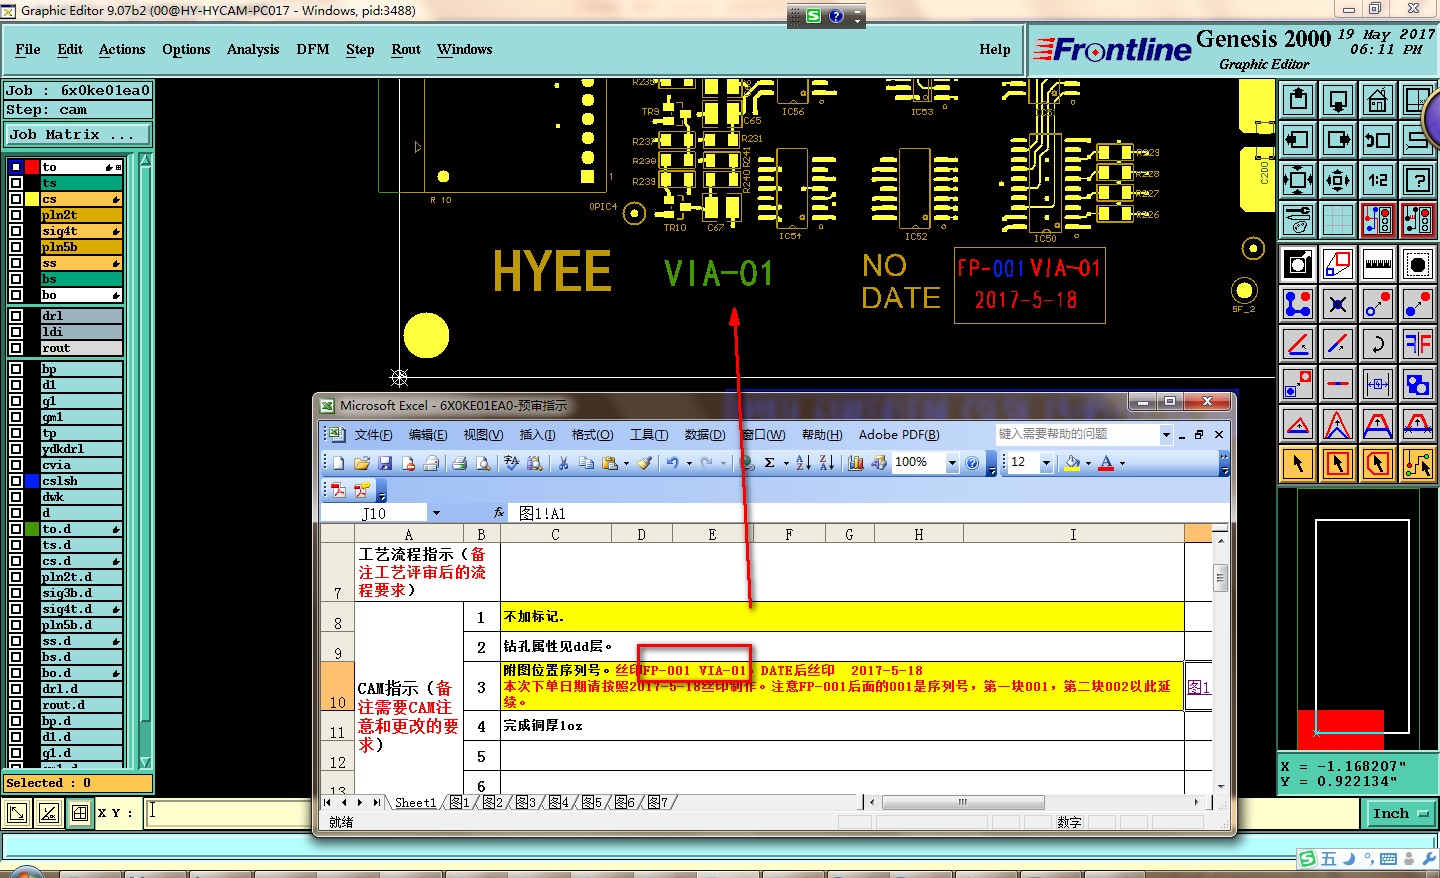The width and height of the screenshot is (1440, 878).
Task: Toggle the grid display icon
Action: point(1338,220)
